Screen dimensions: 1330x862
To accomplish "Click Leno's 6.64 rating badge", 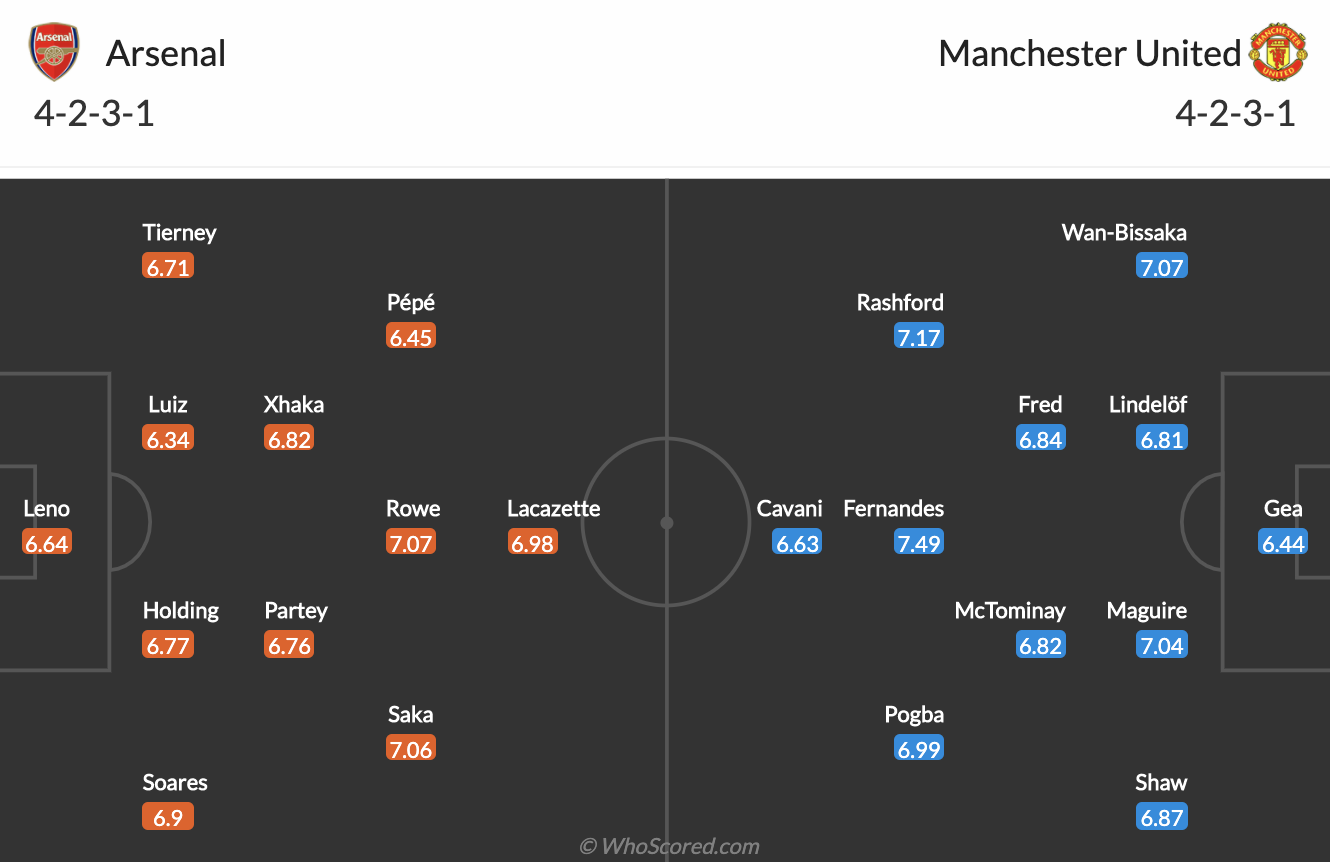I will [47, 543].
